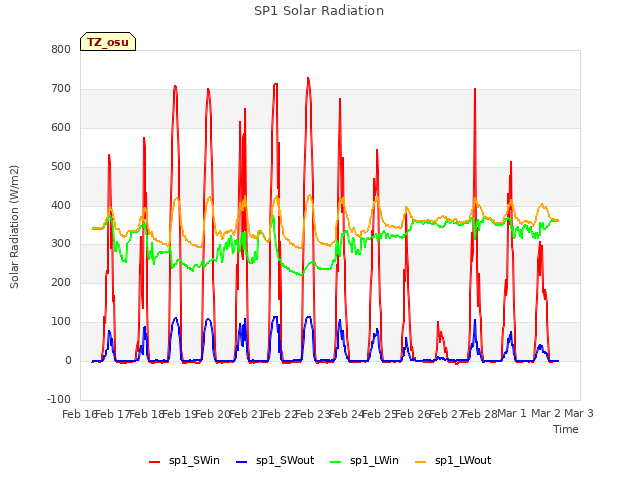Click the 0 y-axis tick label
This screenshot has height=480, width=640.
[x=68, y=361]
